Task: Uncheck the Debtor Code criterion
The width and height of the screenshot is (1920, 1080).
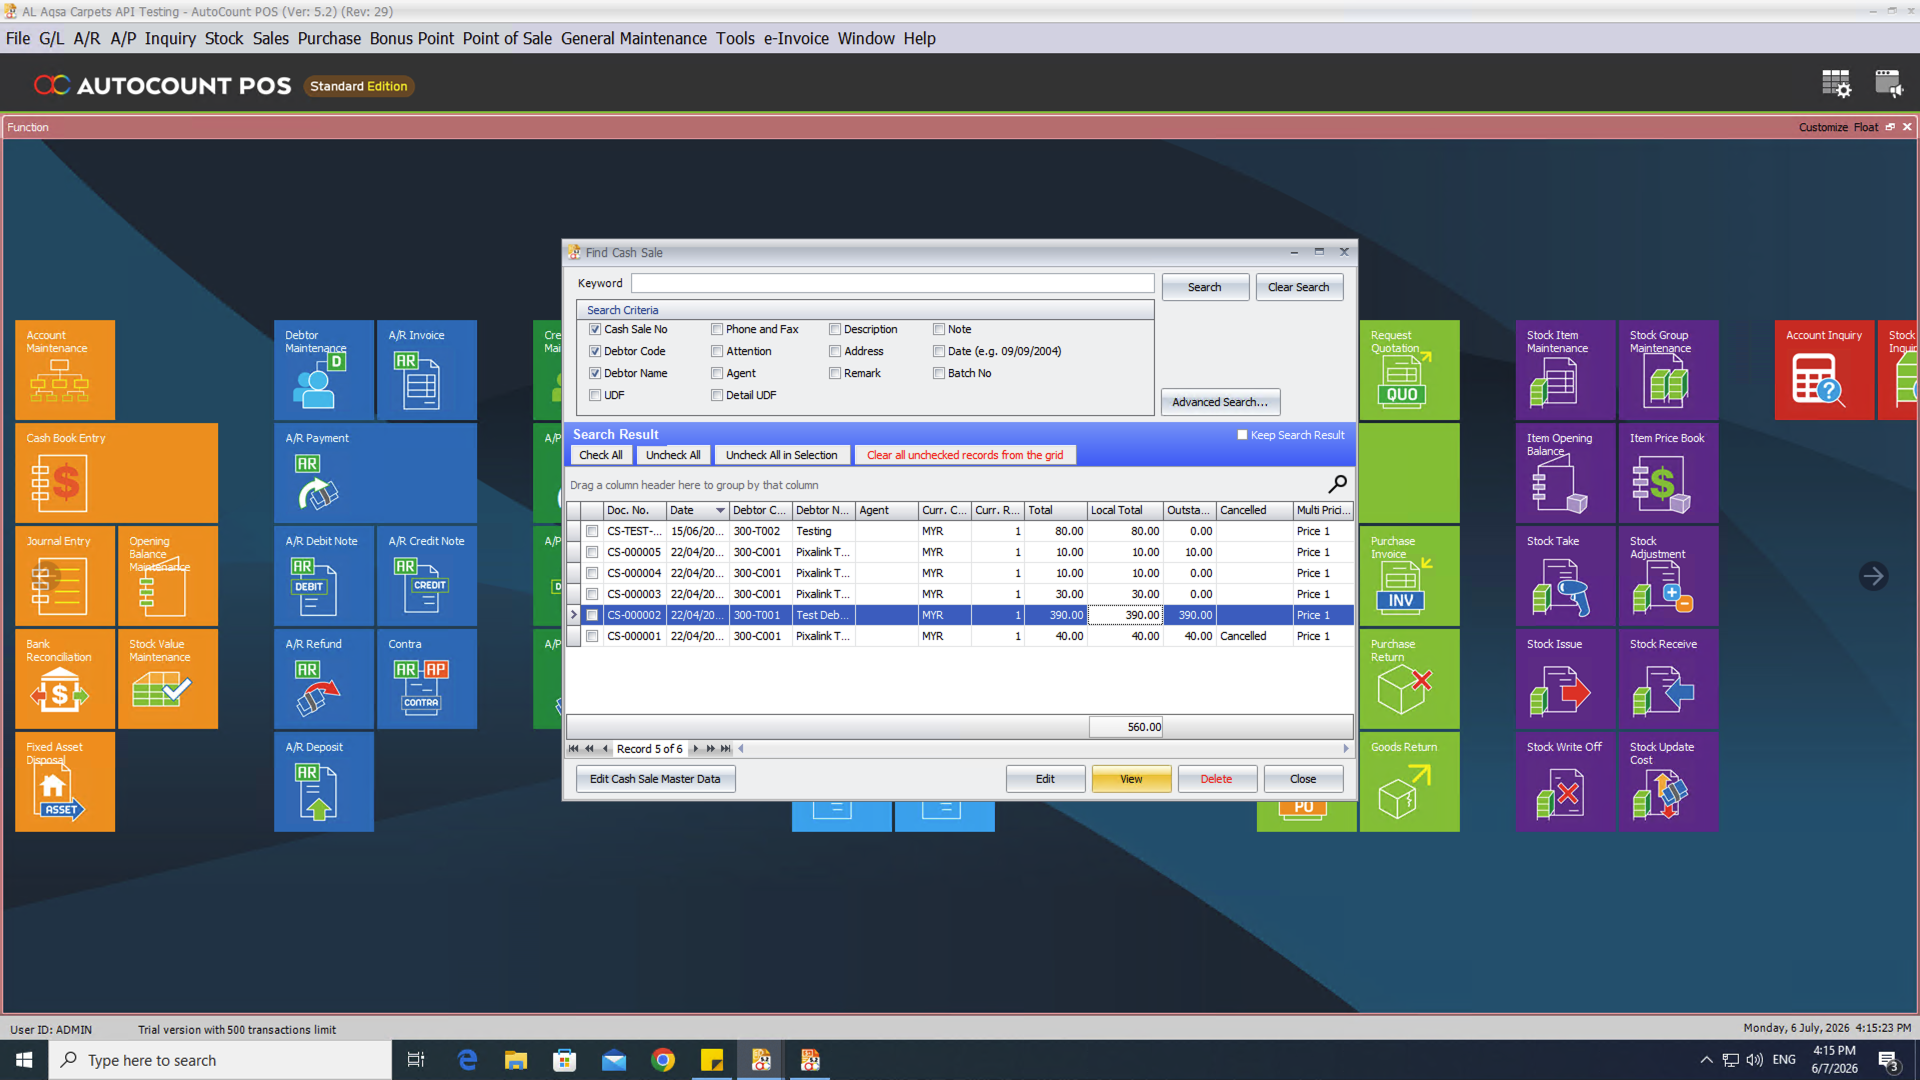Action: (595, 351)
